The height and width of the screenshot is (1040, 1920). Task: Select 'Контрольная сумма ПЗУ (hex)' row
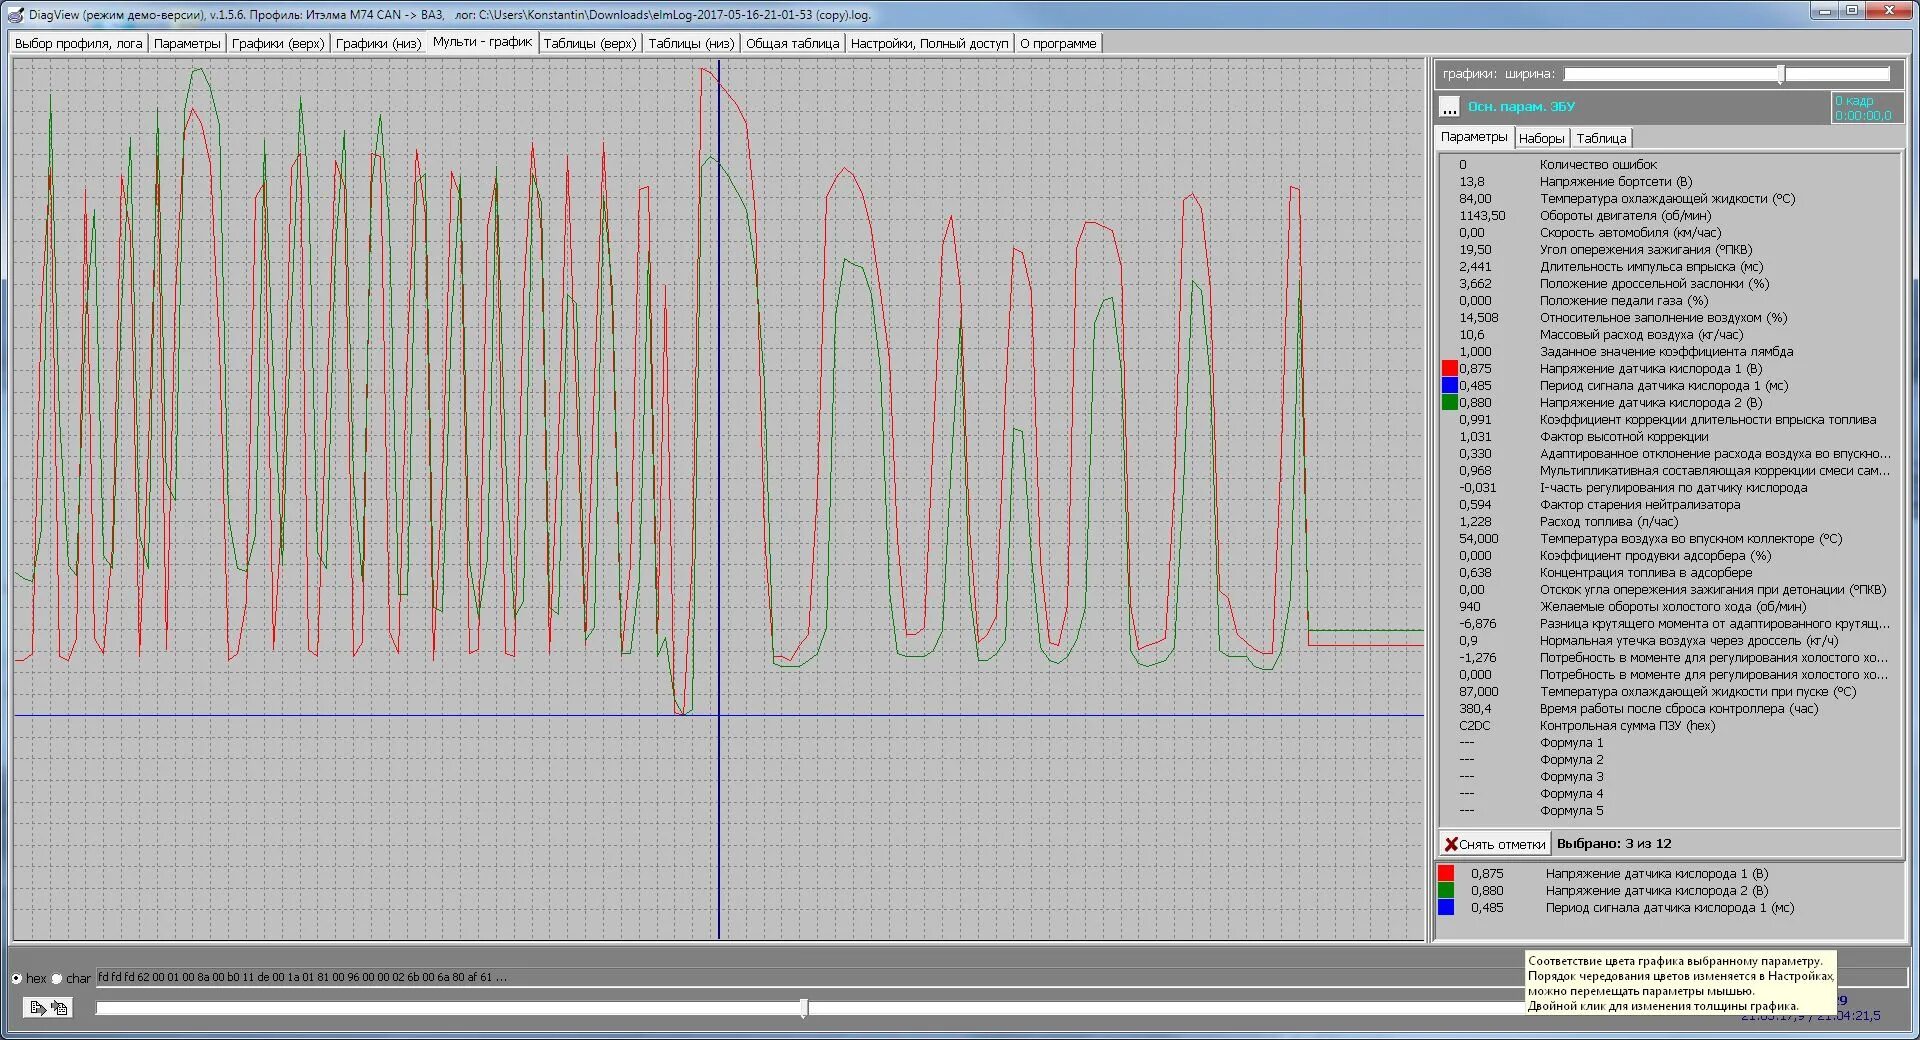[x=1670, y=726]
